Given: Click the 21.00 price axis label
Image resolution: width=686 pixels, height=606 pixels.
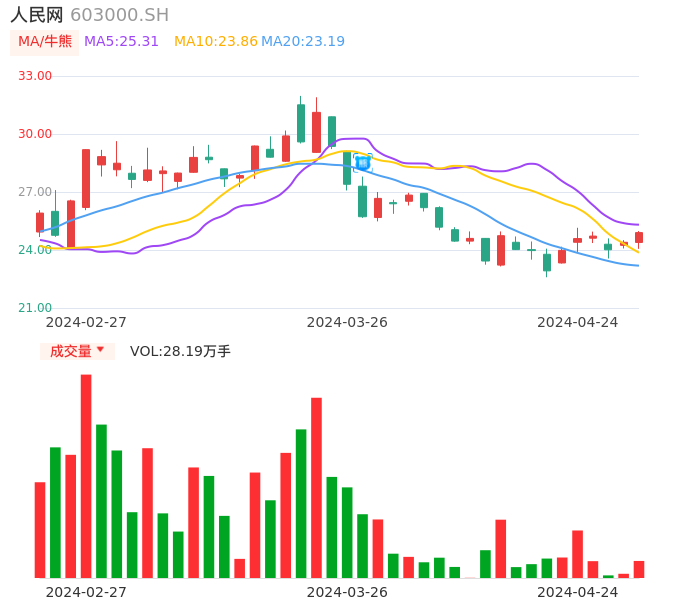Looking at the screenshot, I should [x=36, y=308].
